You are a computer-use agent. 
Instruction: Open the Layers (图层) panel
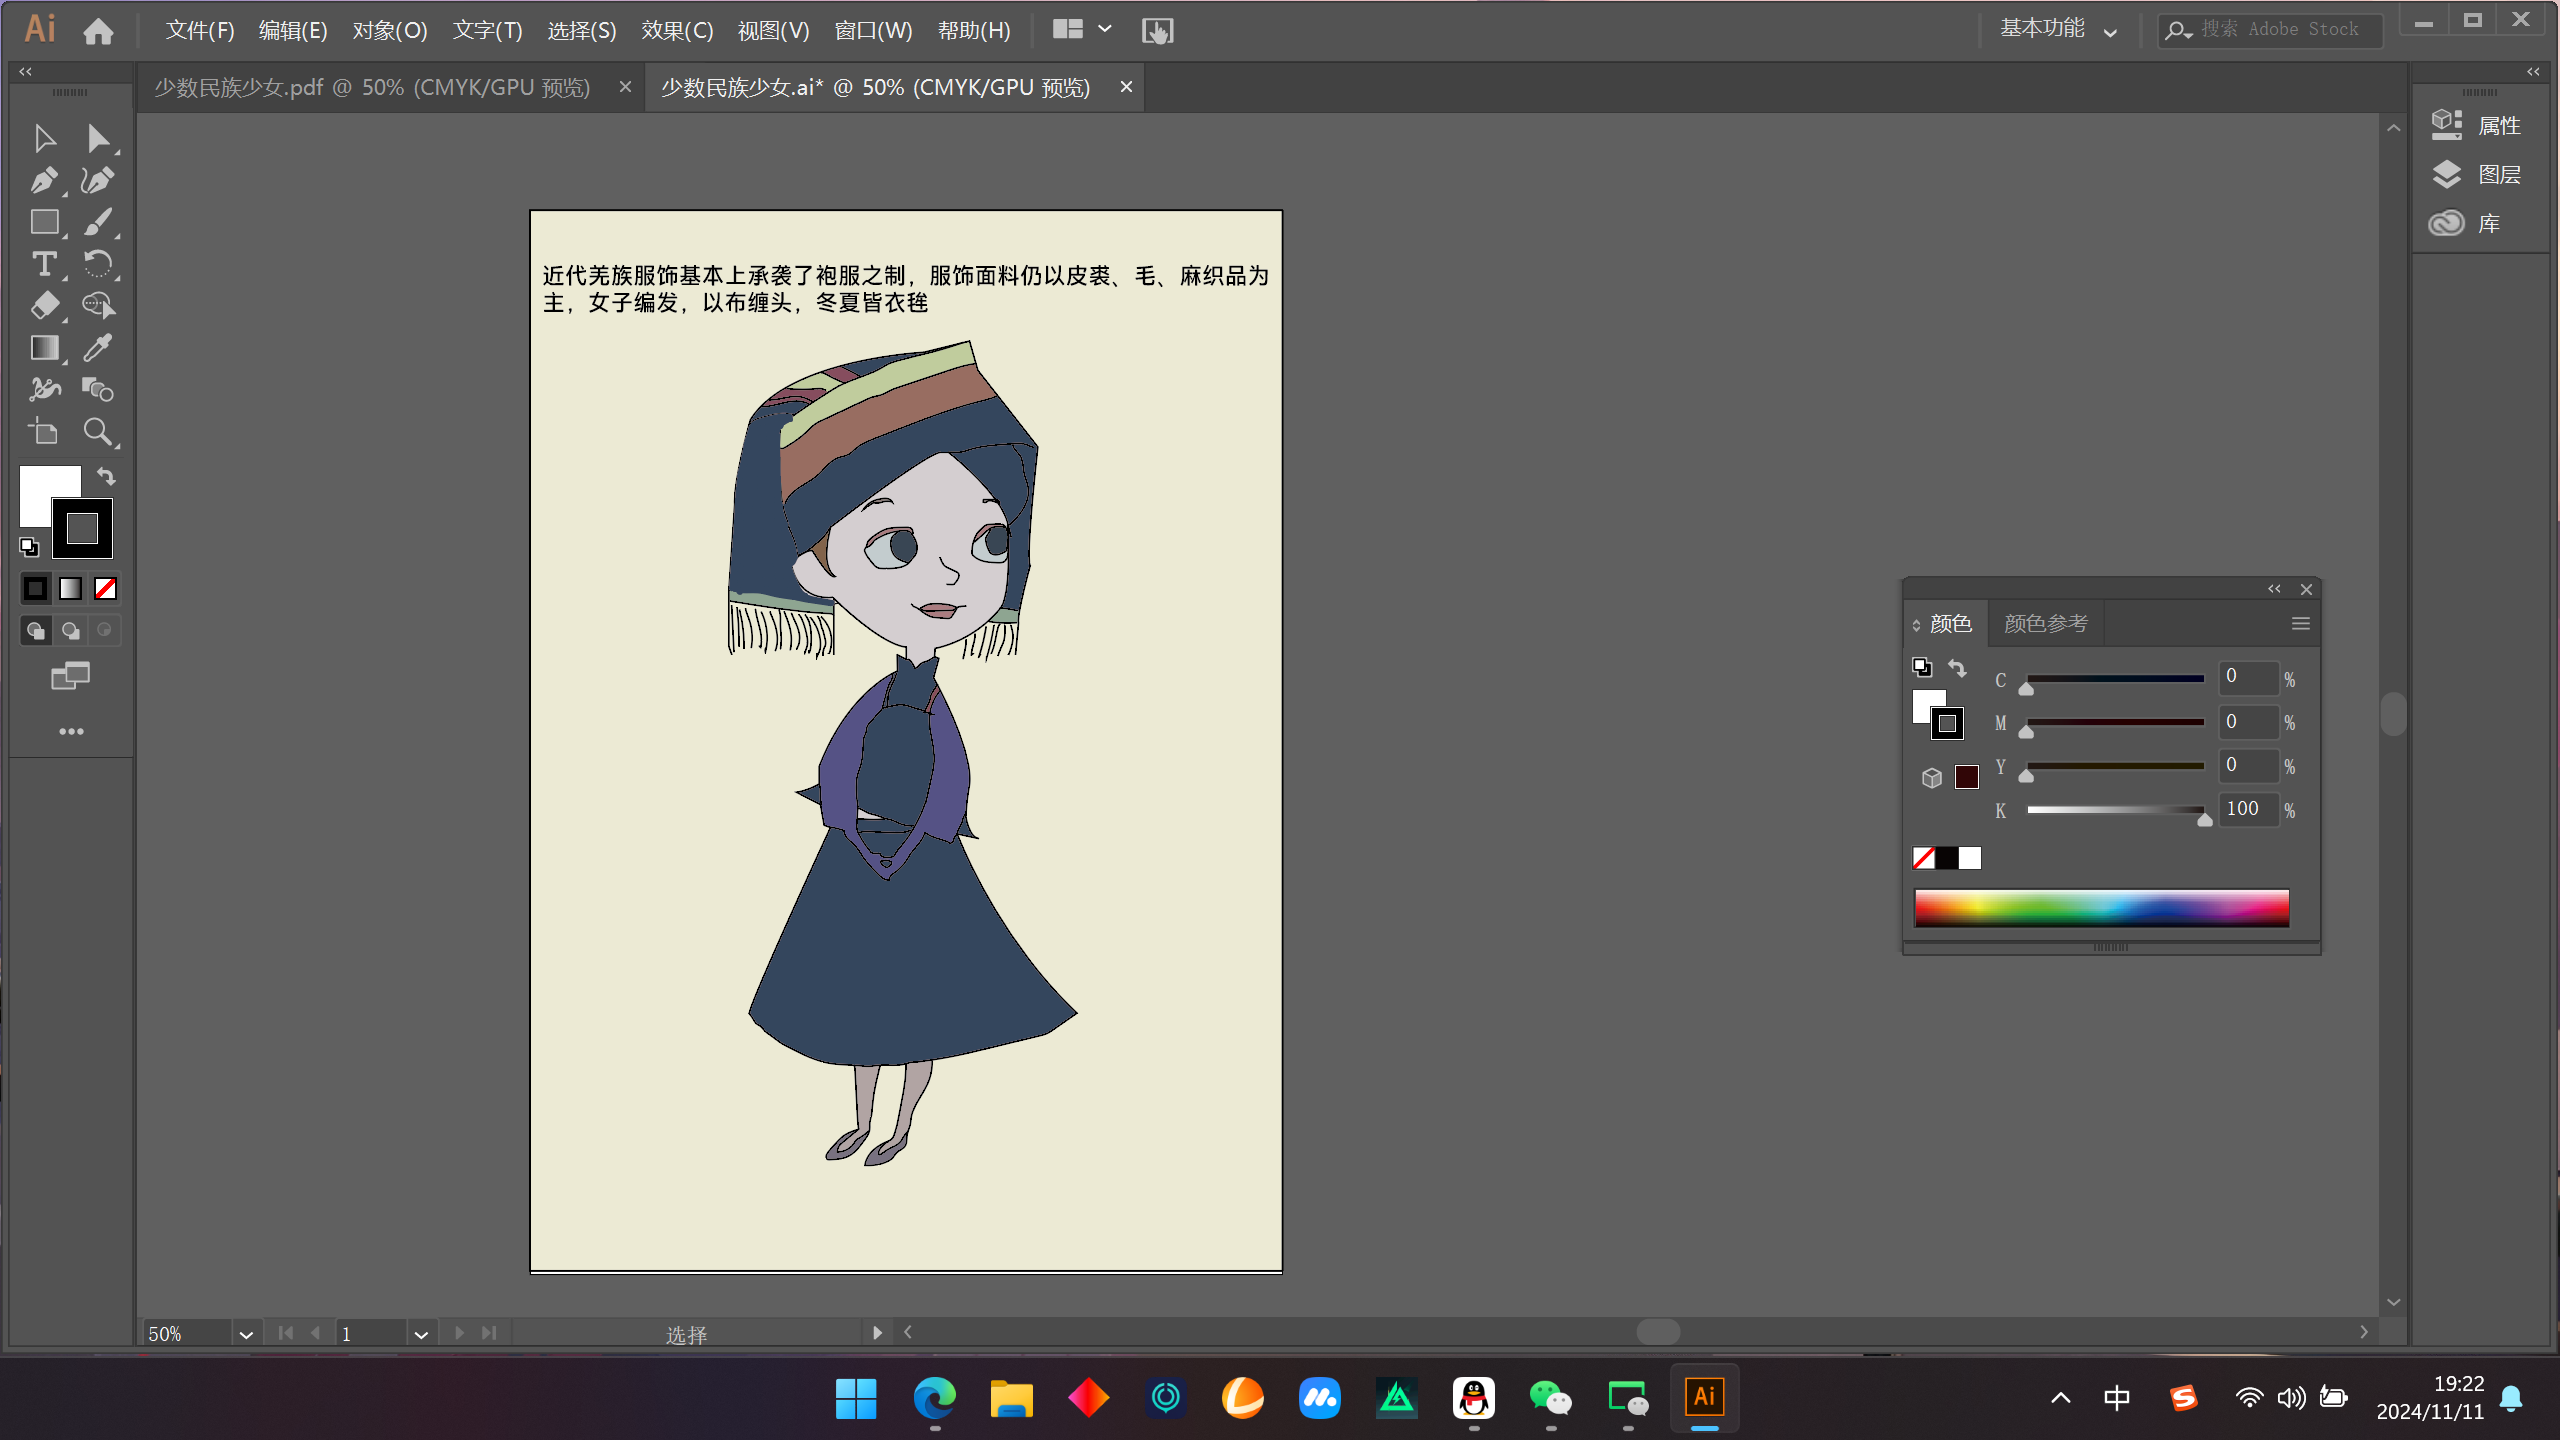[2477, 174]
